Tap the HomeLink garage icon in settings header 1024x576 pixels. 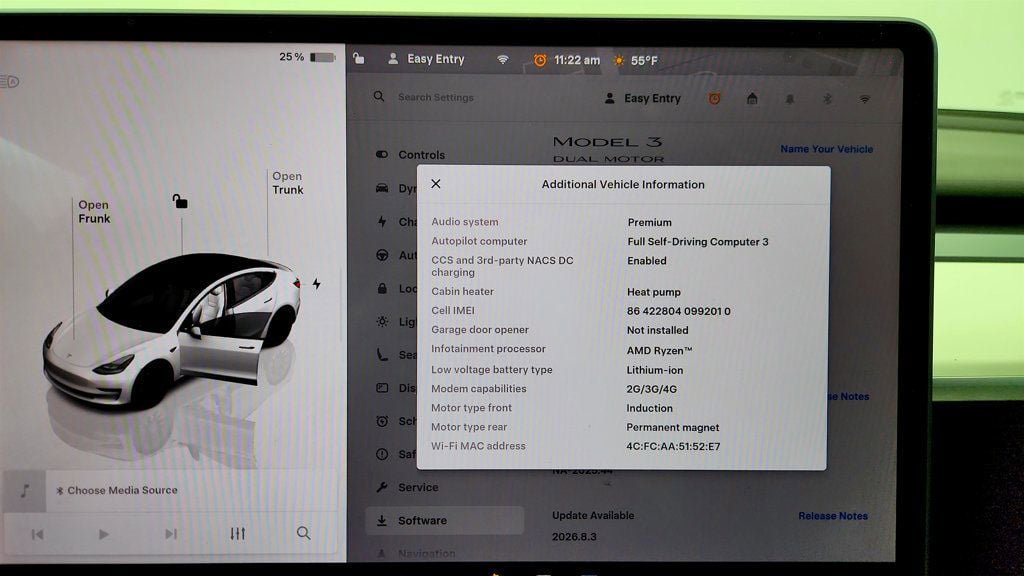tap(752, 99)
